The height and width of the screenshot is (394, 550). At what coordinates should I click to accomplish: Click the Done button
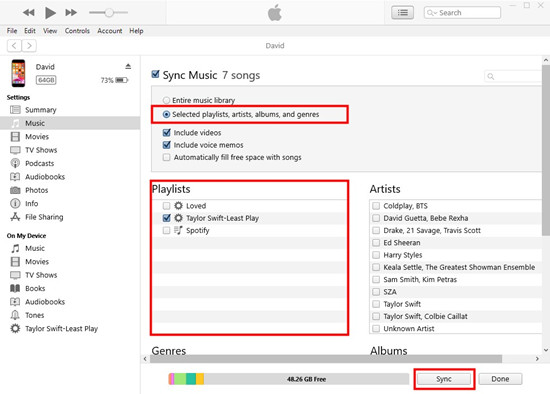tap(500, 379)
